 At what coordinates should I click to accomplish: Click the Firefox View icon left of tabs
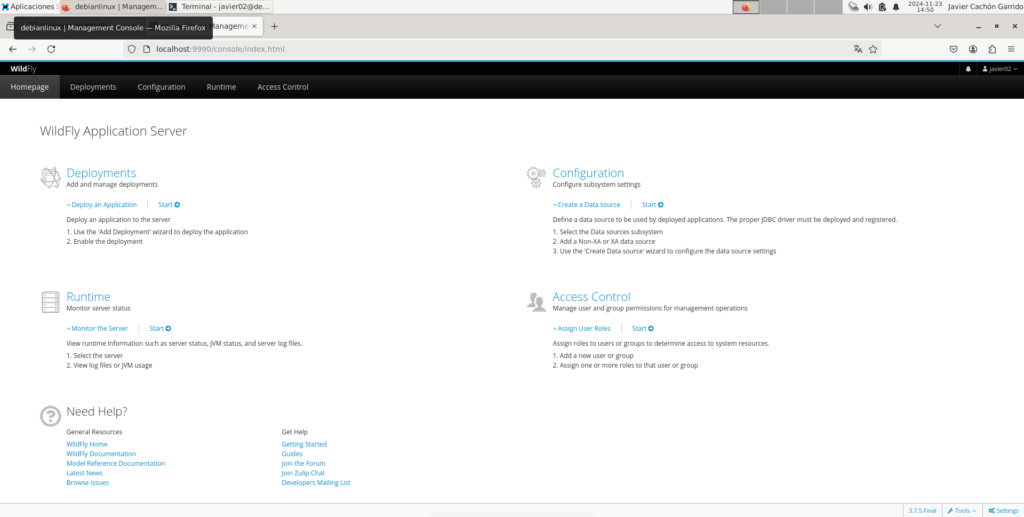pyautogui.click(x=9, y=26)
